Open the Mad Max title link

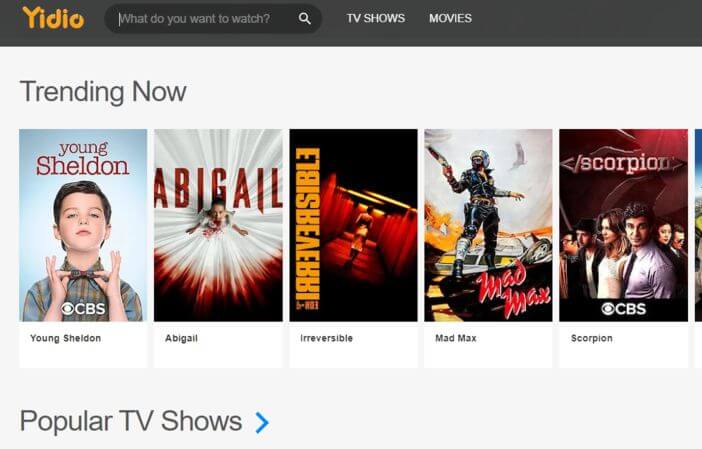point(456,338)
